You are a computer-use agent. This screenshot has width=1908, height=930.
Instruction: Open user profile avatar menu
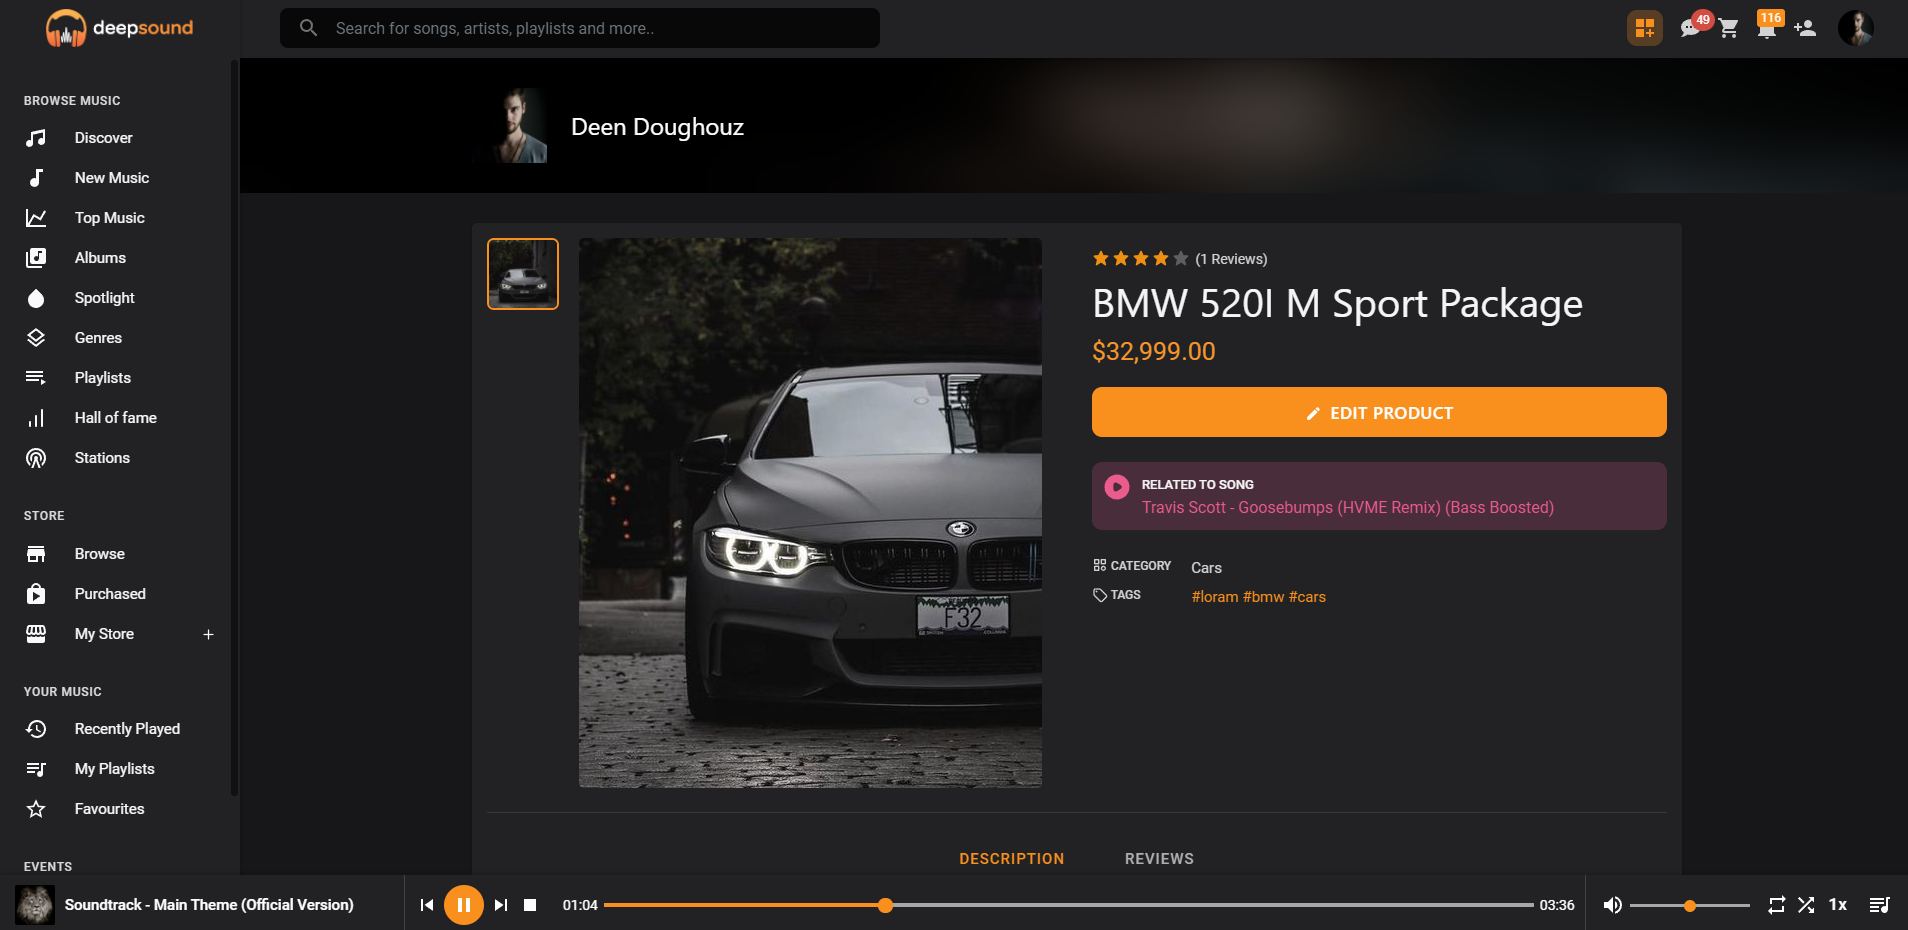tap(1856, 28)
